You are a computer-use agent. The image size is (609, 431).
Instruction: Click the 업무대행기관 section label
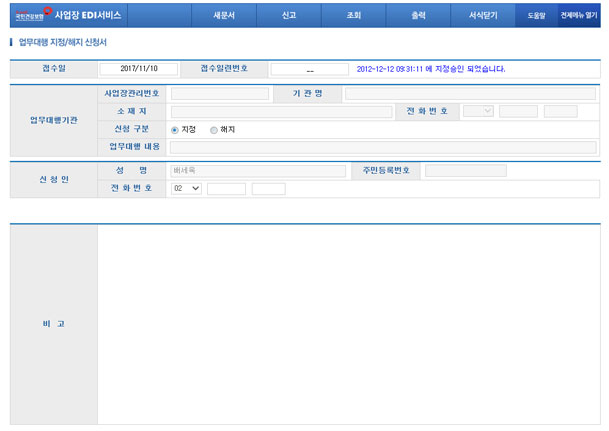54,120
